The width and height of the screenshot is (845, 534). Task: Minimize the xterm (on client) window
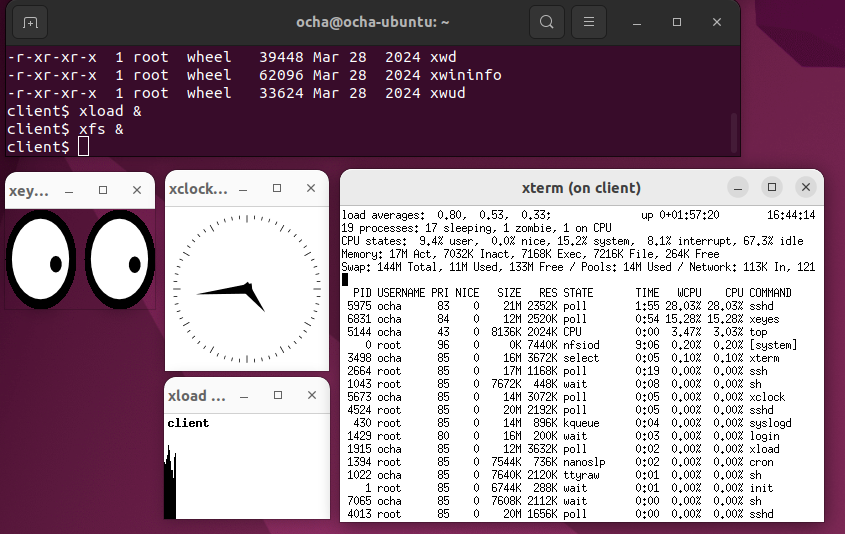coord(738,188)
